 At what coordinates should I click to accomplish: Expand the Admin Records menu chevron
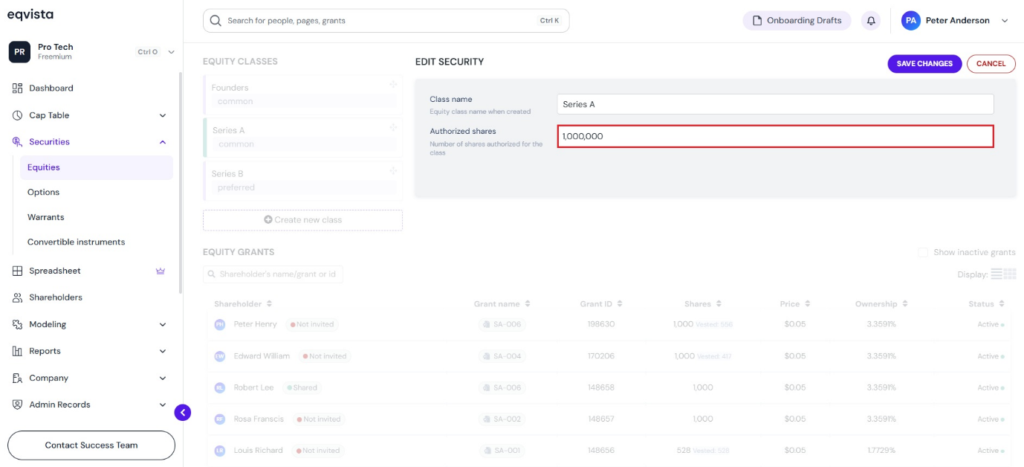[163, 405]
